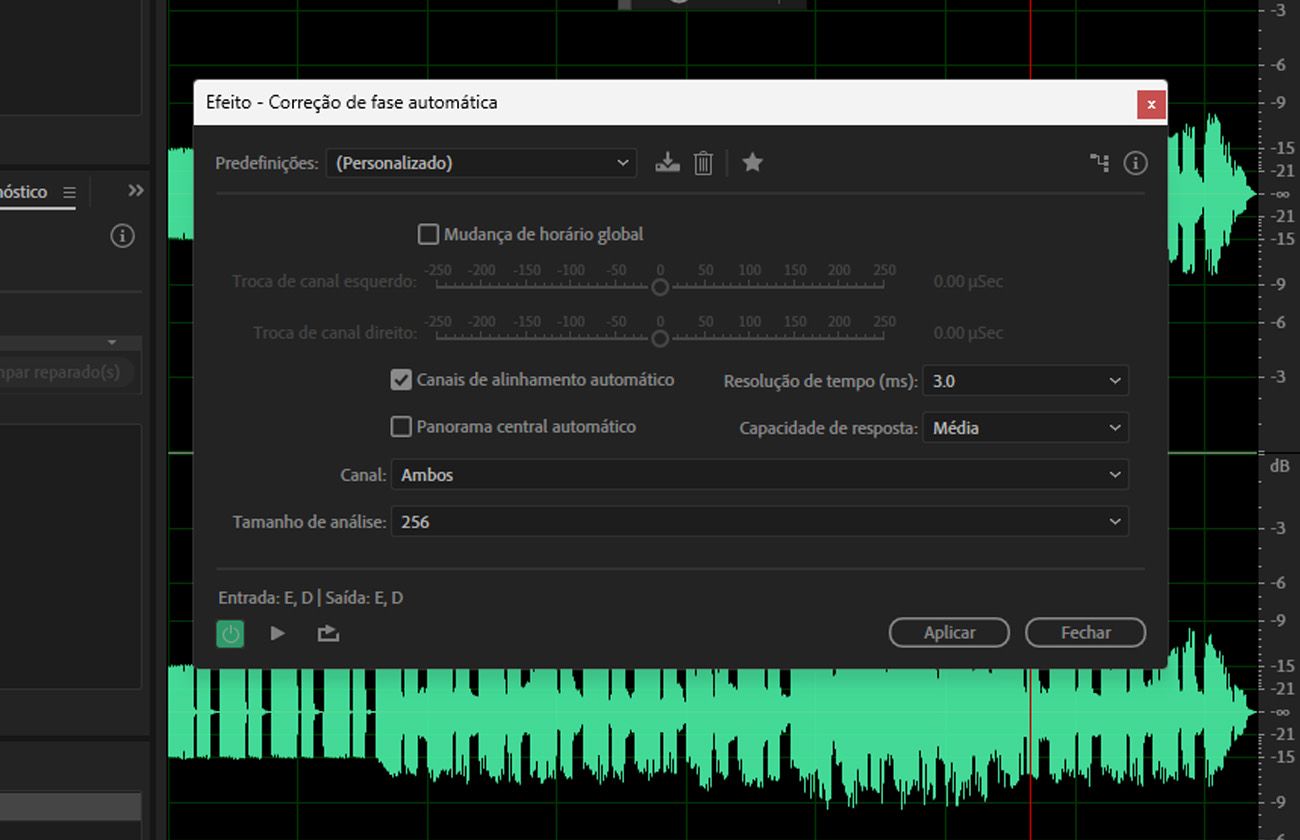Open the effect info icon in the dialog

coord(1135,162)
